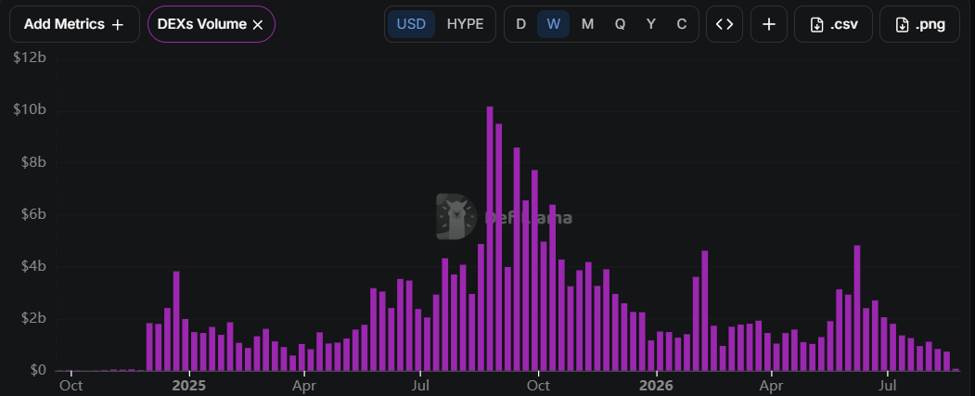This screenshot has width=975, height=396.
Task: Export chart as .png image
Action: (920, 24)
